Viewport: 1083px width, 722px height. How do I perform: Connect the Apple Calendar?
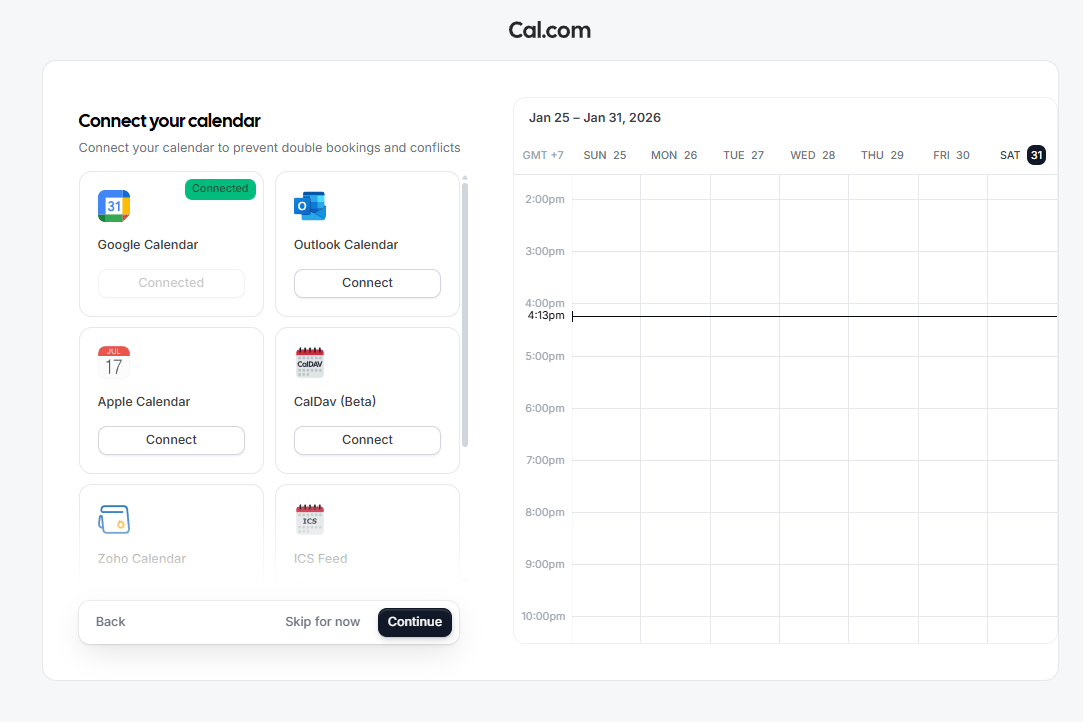pyautogui.click(x=171, y=440)
